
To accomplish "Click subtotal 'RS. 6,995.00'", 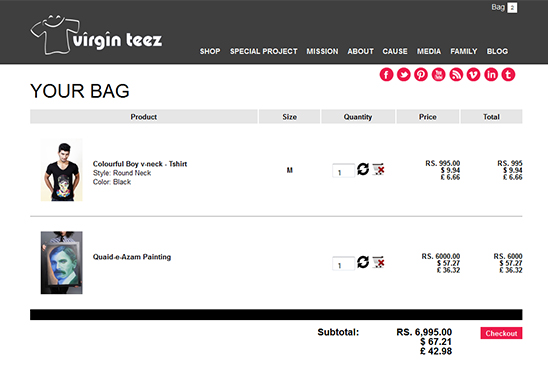I will pyautogui.click(x=424, y=332).
